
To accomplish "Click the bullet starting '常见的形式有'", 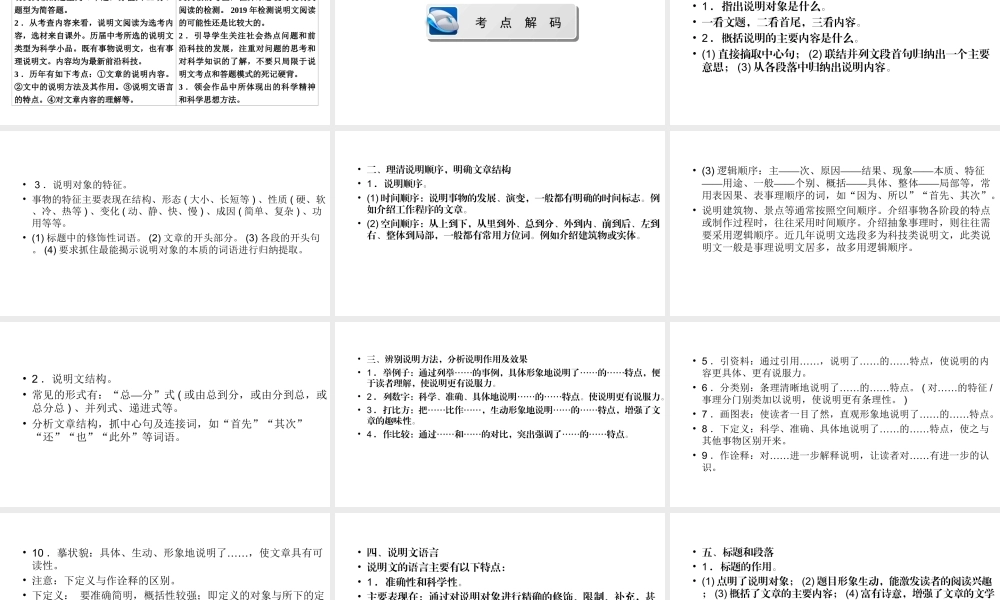I will 179,400.
